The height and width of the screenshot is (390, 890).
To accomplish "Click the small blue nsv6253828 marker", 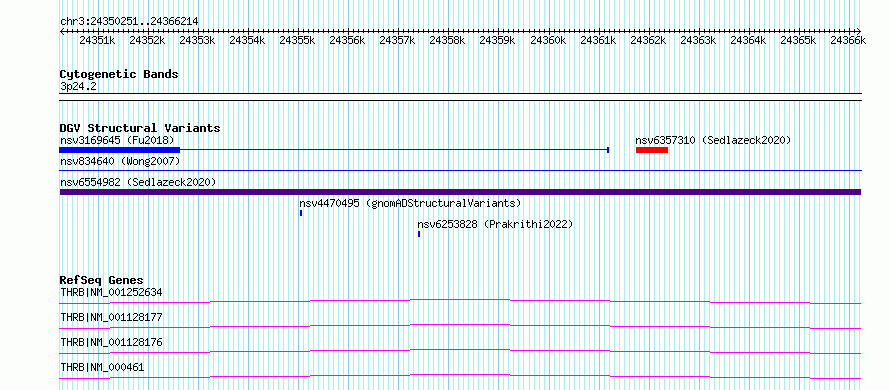I will pos(419,234).
